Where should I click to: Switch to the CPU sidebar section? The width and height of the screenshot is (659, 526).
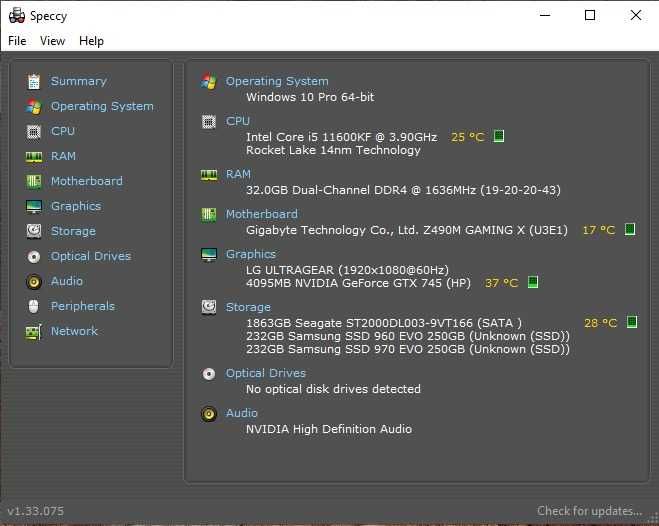[x=63, y=131]
